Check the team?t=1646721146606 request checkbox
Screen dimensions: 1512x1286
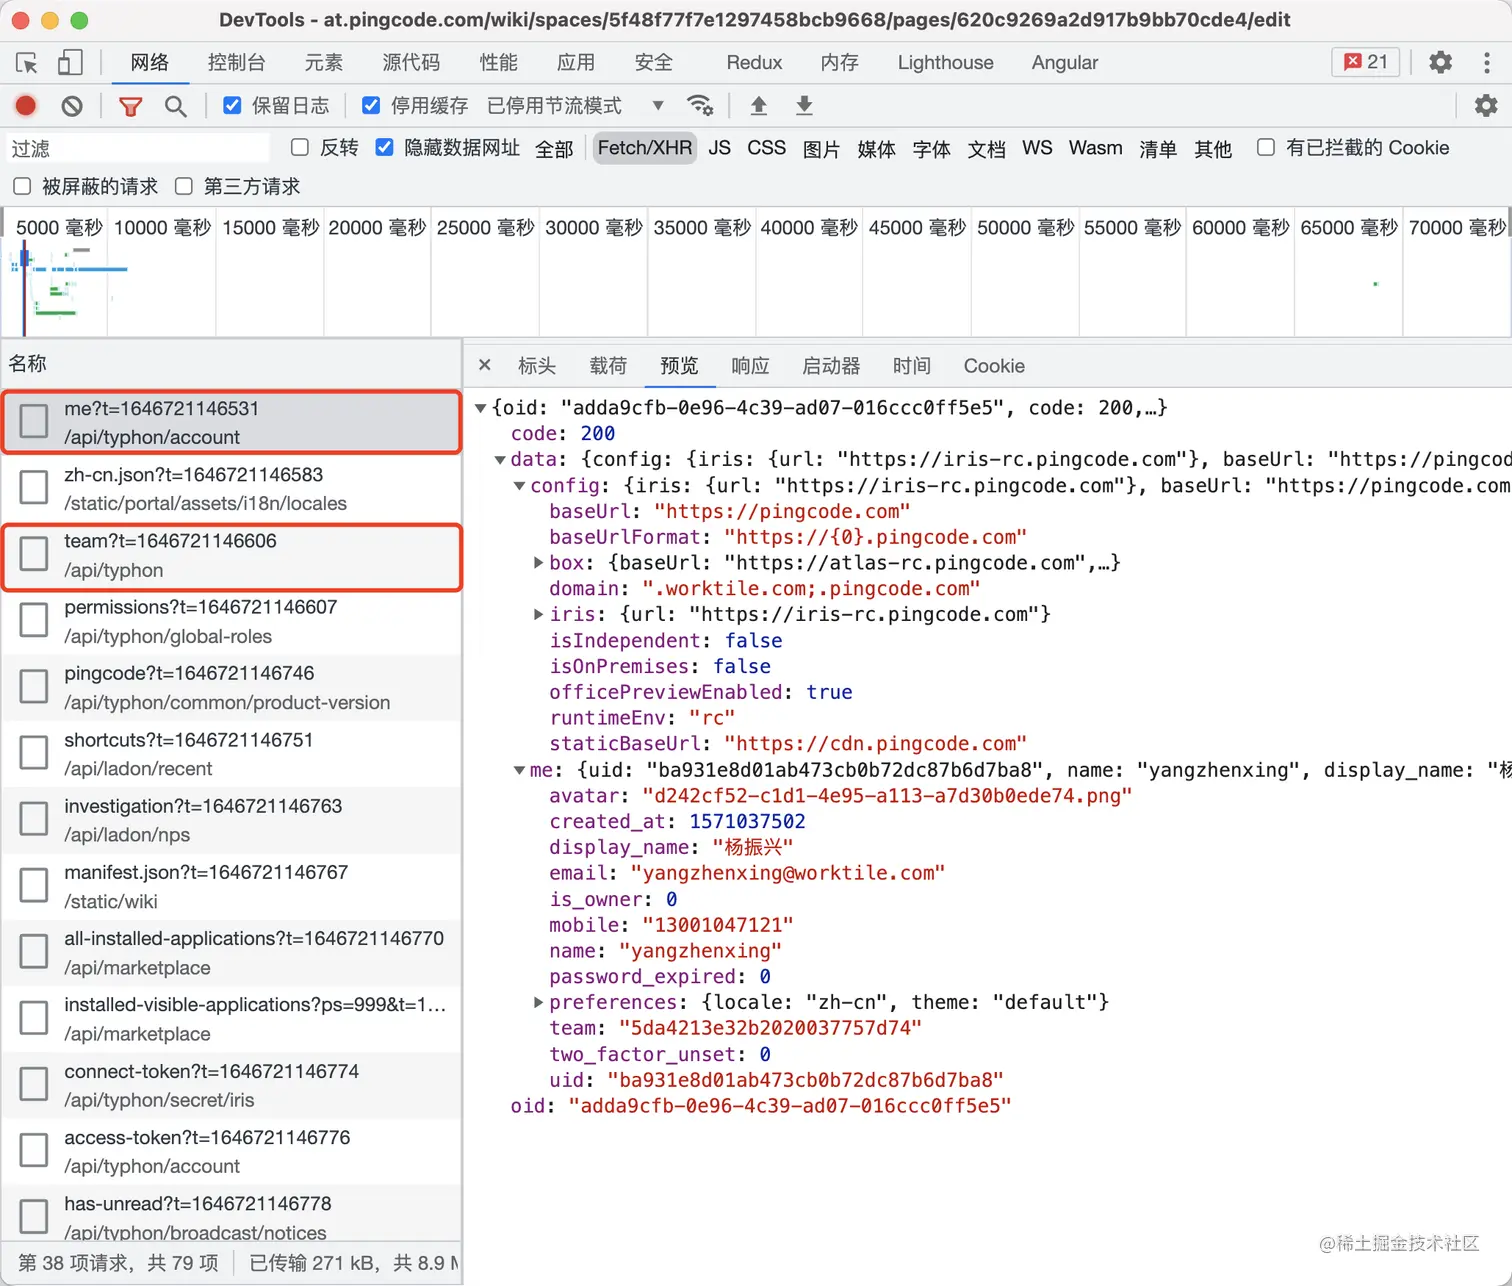click(x=34, y=554)
